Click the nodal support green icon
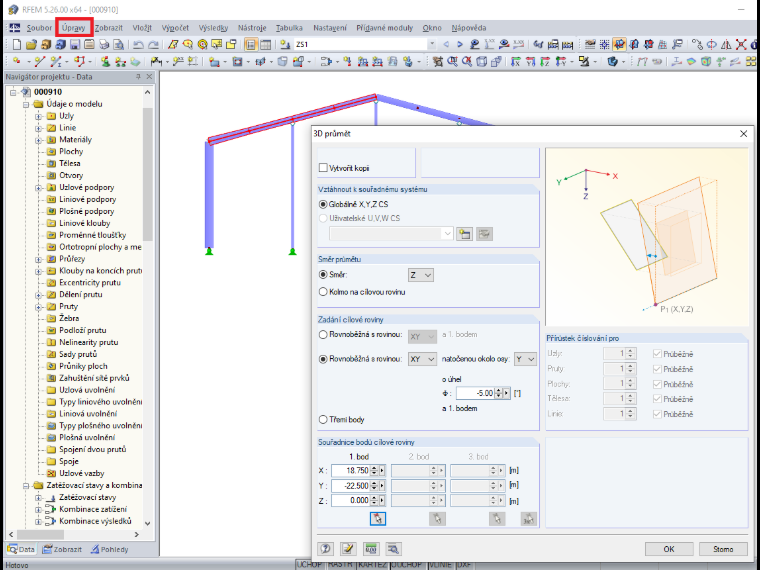Viewport: 760px width, 570px height. 105,62
